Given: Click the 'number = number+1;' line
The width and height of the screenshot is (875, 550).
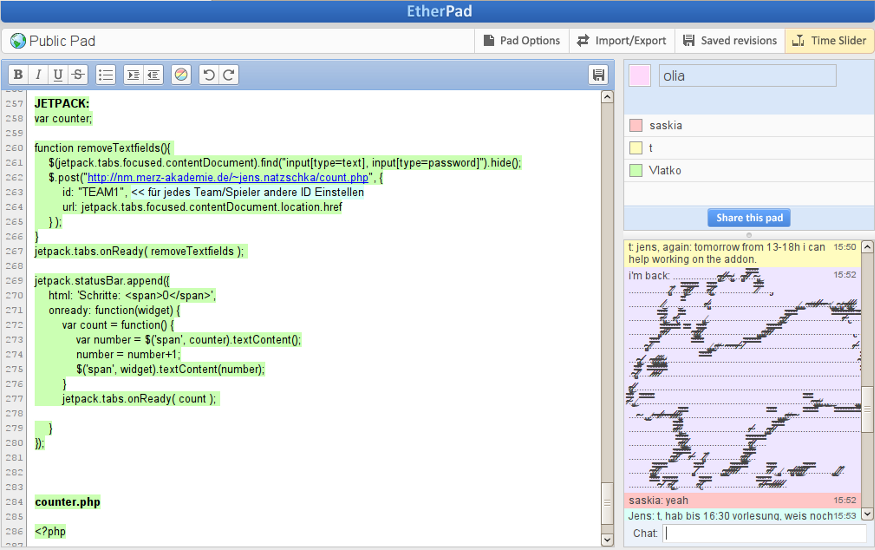Looking at the screenshot, I should tap(128, 354).
